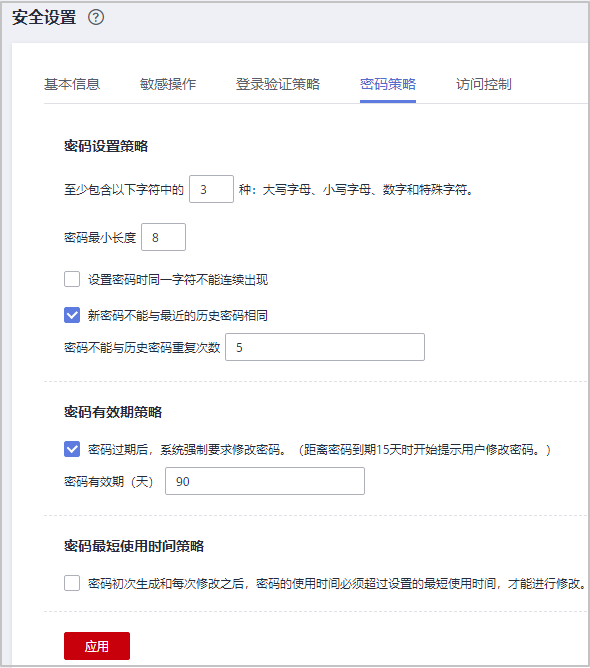Disable 密码过期后强制修改密码 checkbox
Screen dimensions: 590x668
click(x=72, y=449)
